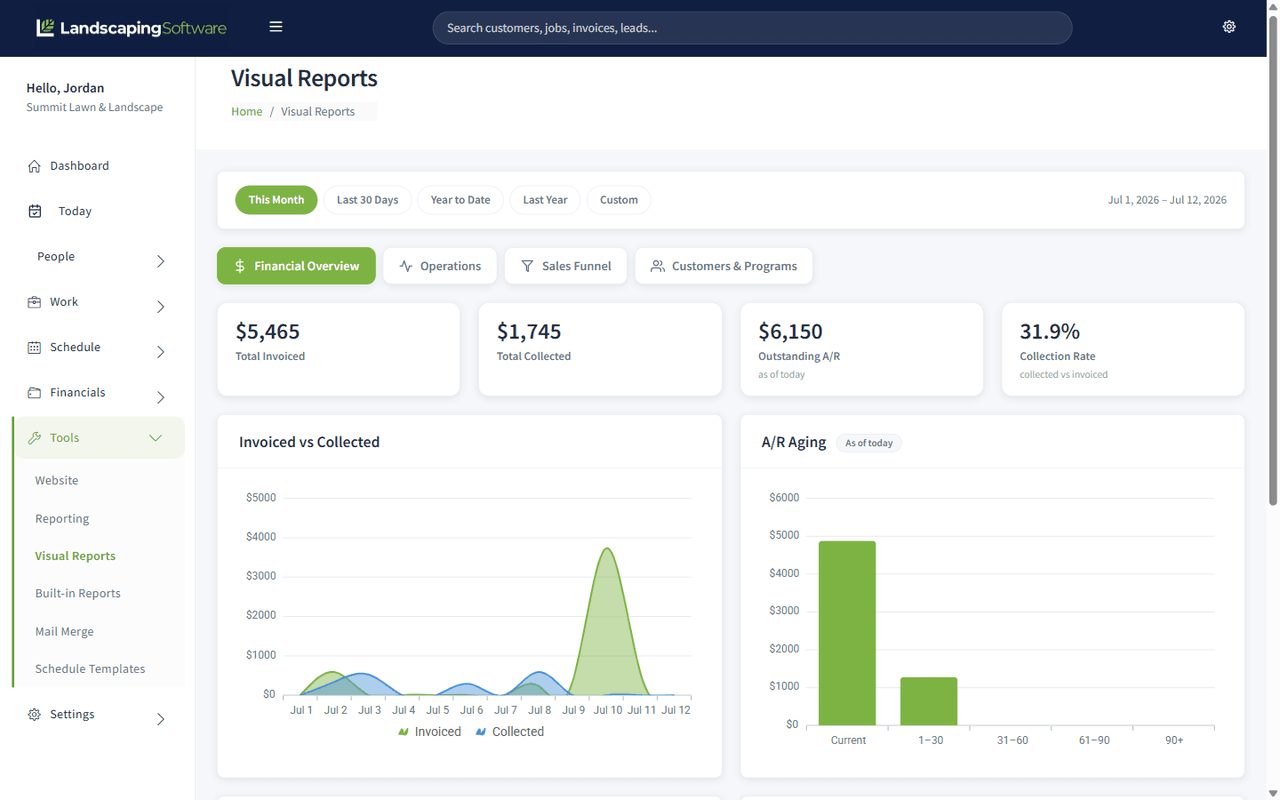The width and height of the screenshot is (1280, 800).
Task: Click the Jul 1, 2026 – Jul 12, 2026 date range
Action: click(1167, 200)
